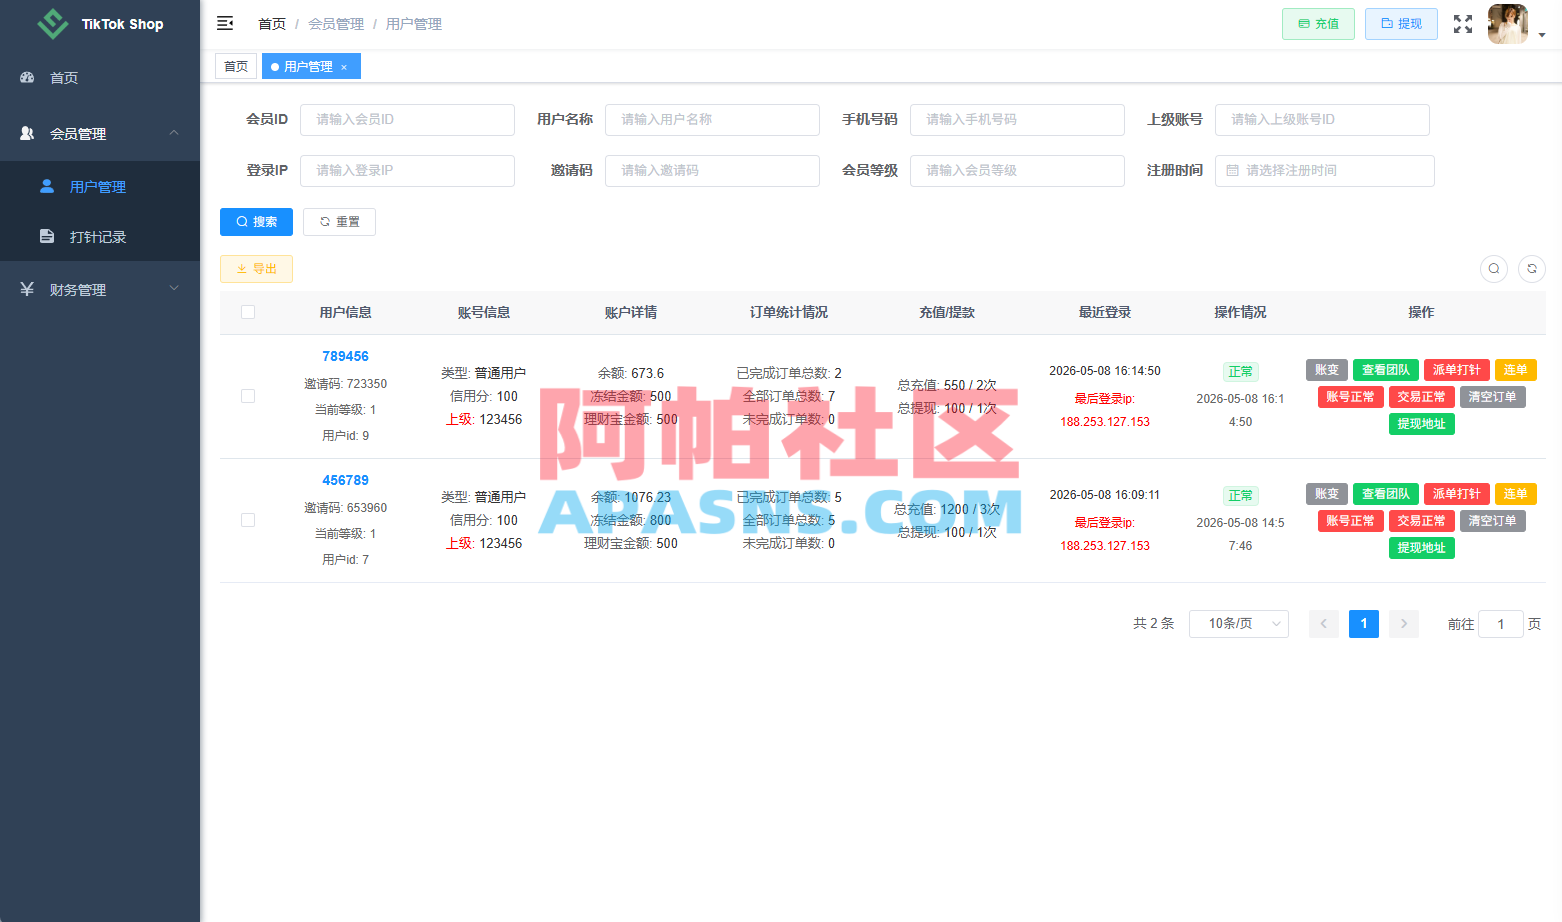The width and height of the screenshot is (1562, 922).
Task: Click 账变 for user 789456
Action: tap(1327, 370)
